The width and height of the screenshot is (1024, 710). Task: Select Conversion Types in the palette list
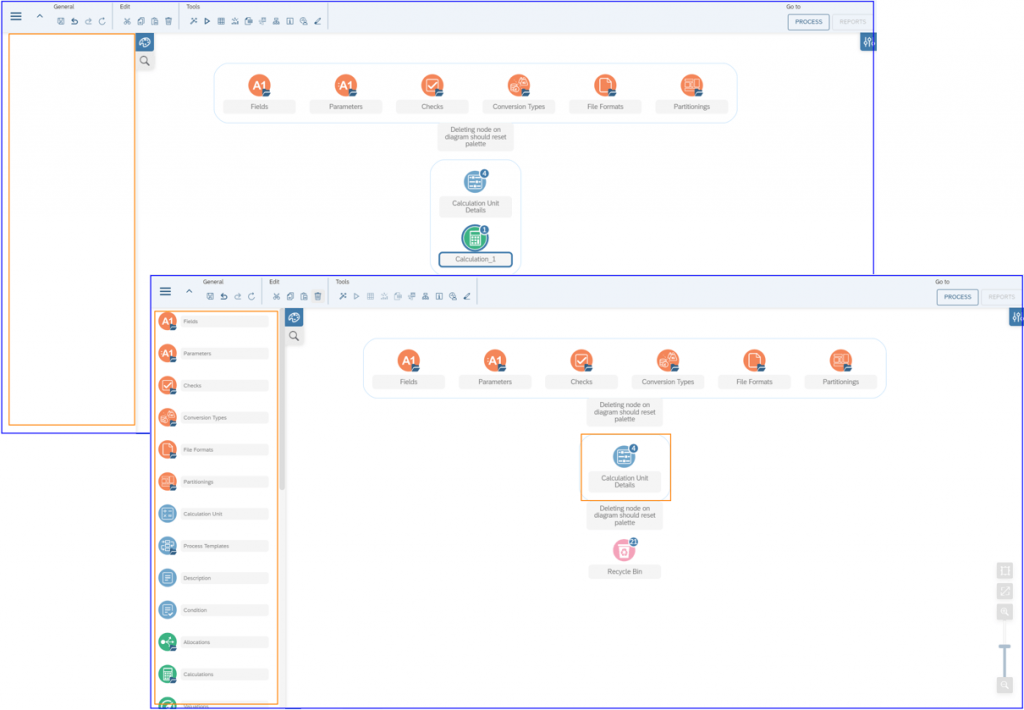coord(214,417)
